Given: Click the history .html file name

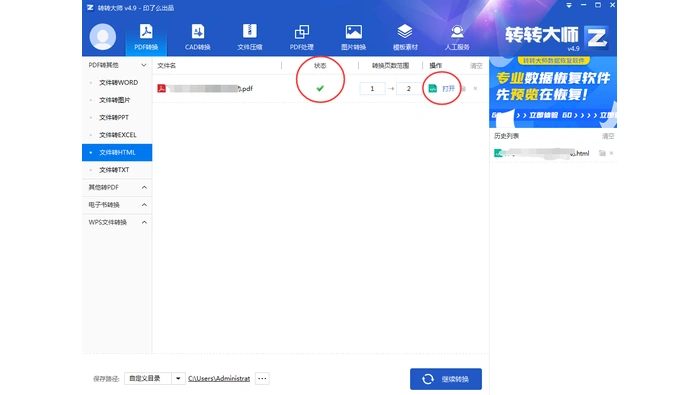Looking at the screenshot, I should pyautogui.click(x=547, y=153).
